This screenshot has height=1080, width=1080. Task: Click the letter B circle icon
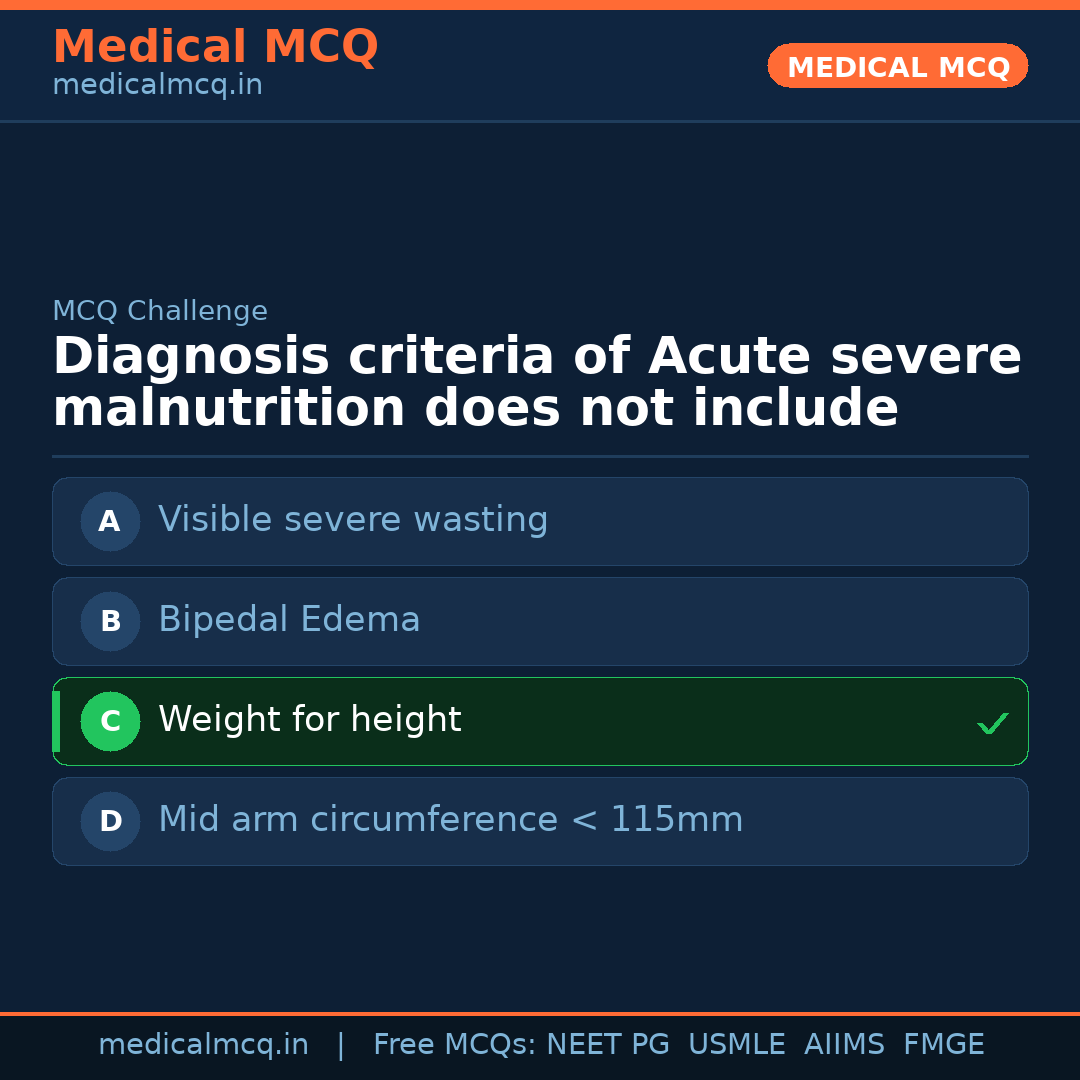(x=110, y=621)
